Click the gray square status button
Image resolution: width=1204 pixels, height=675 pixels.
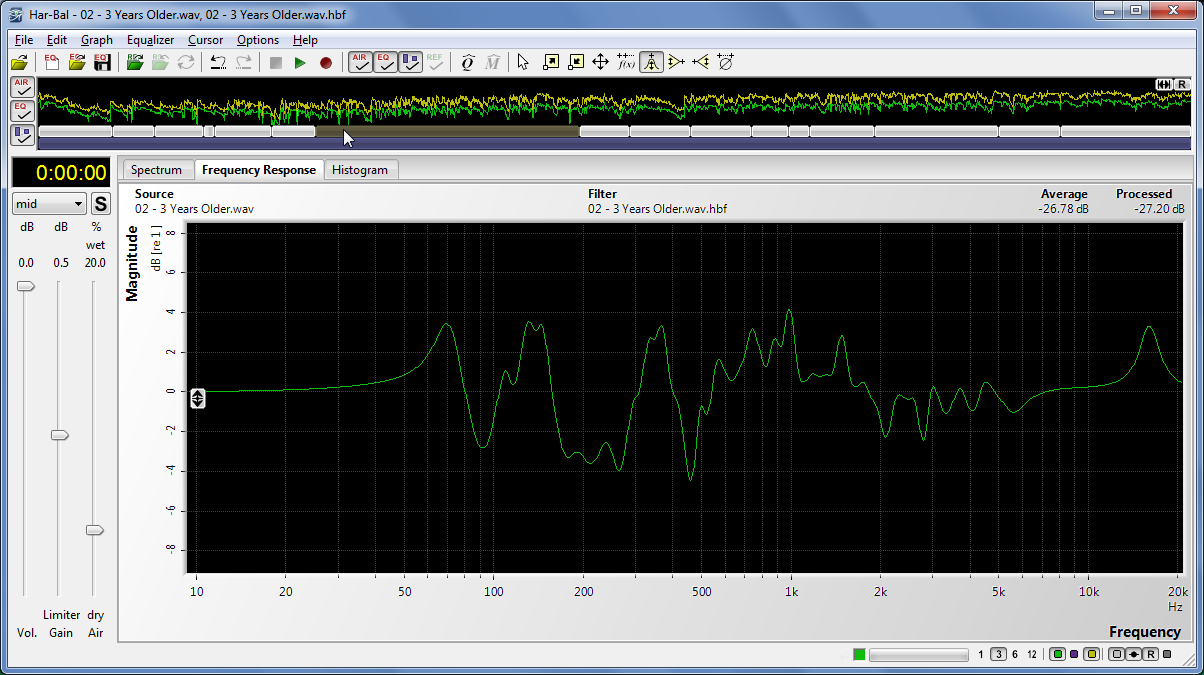1116,655
